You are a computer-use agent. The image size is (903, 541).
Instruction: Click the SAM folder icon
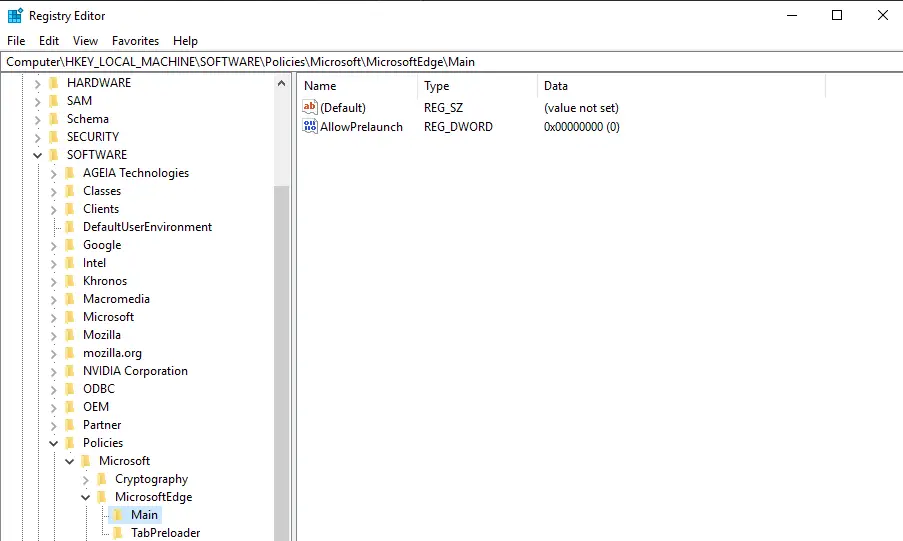tap(54, 101)
